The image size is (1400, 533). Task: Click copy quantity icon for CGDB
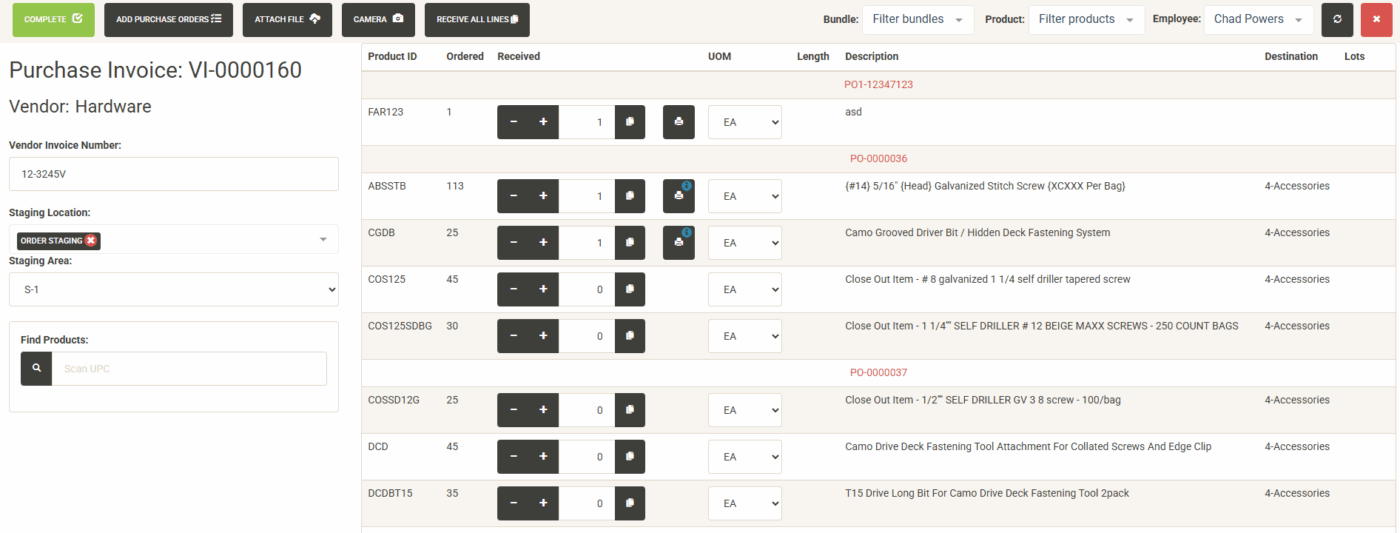[630, 243]
